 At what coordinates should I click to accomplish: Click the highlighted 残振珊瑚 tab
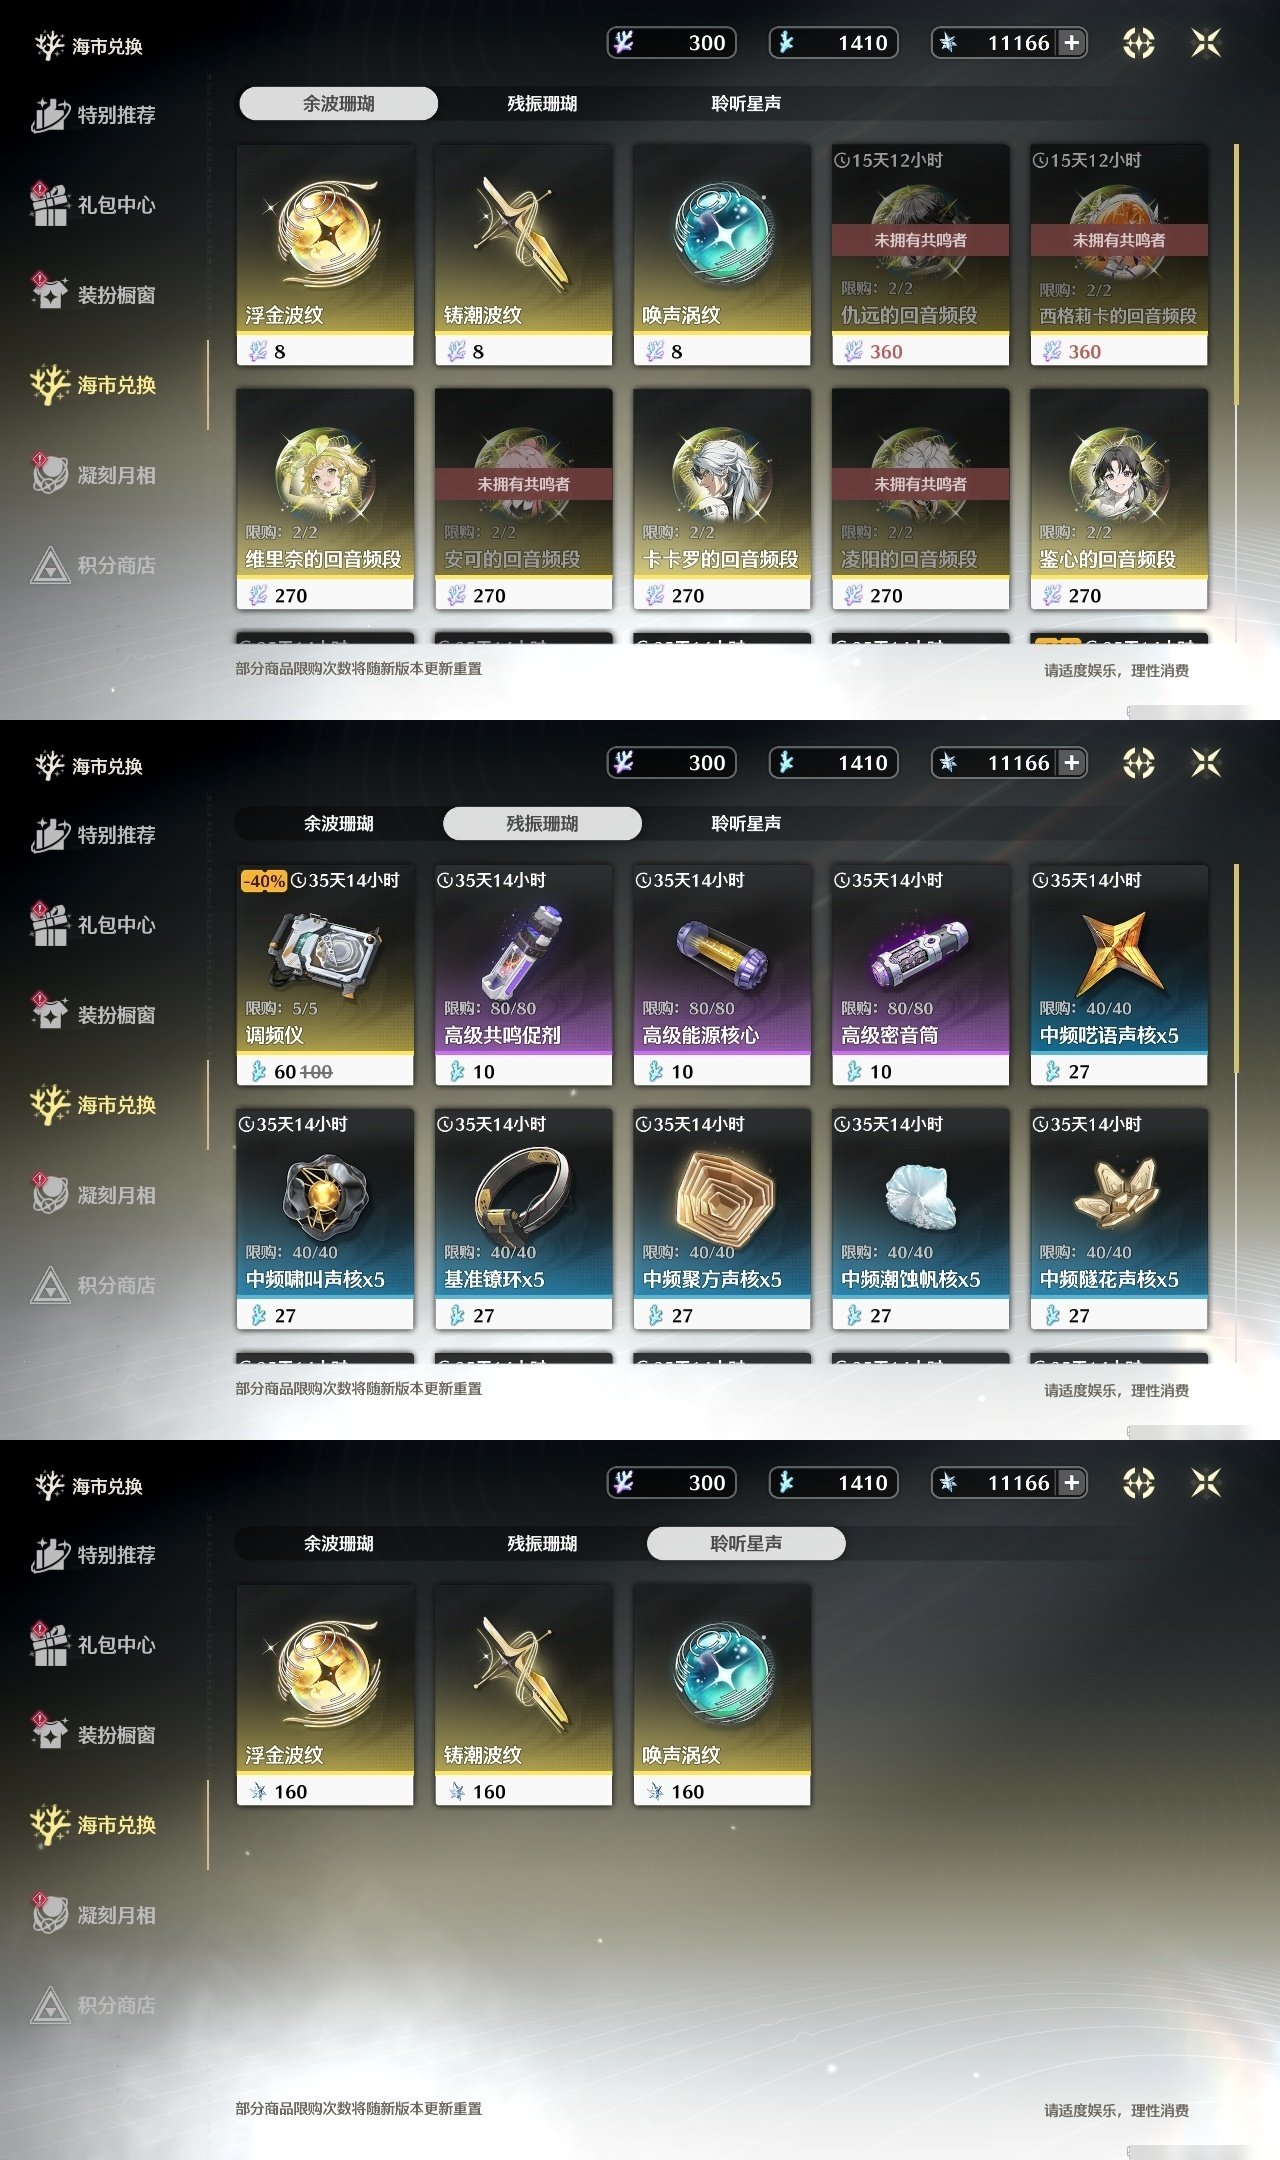pyautogui.click(x=542, y=823)
